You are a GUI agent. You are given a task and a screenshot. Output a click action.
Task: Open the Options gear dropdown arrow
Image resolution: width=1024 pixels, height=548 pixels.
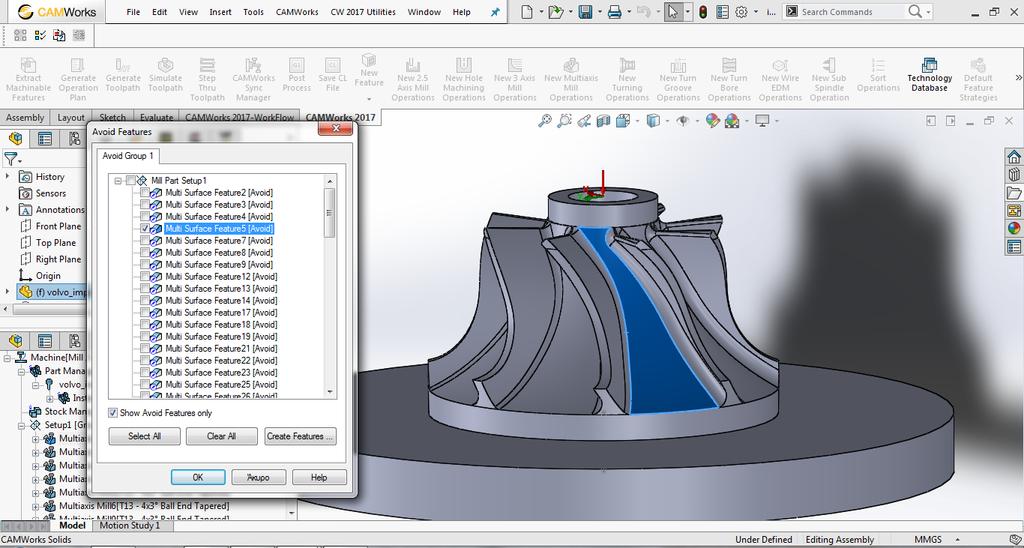756,12
